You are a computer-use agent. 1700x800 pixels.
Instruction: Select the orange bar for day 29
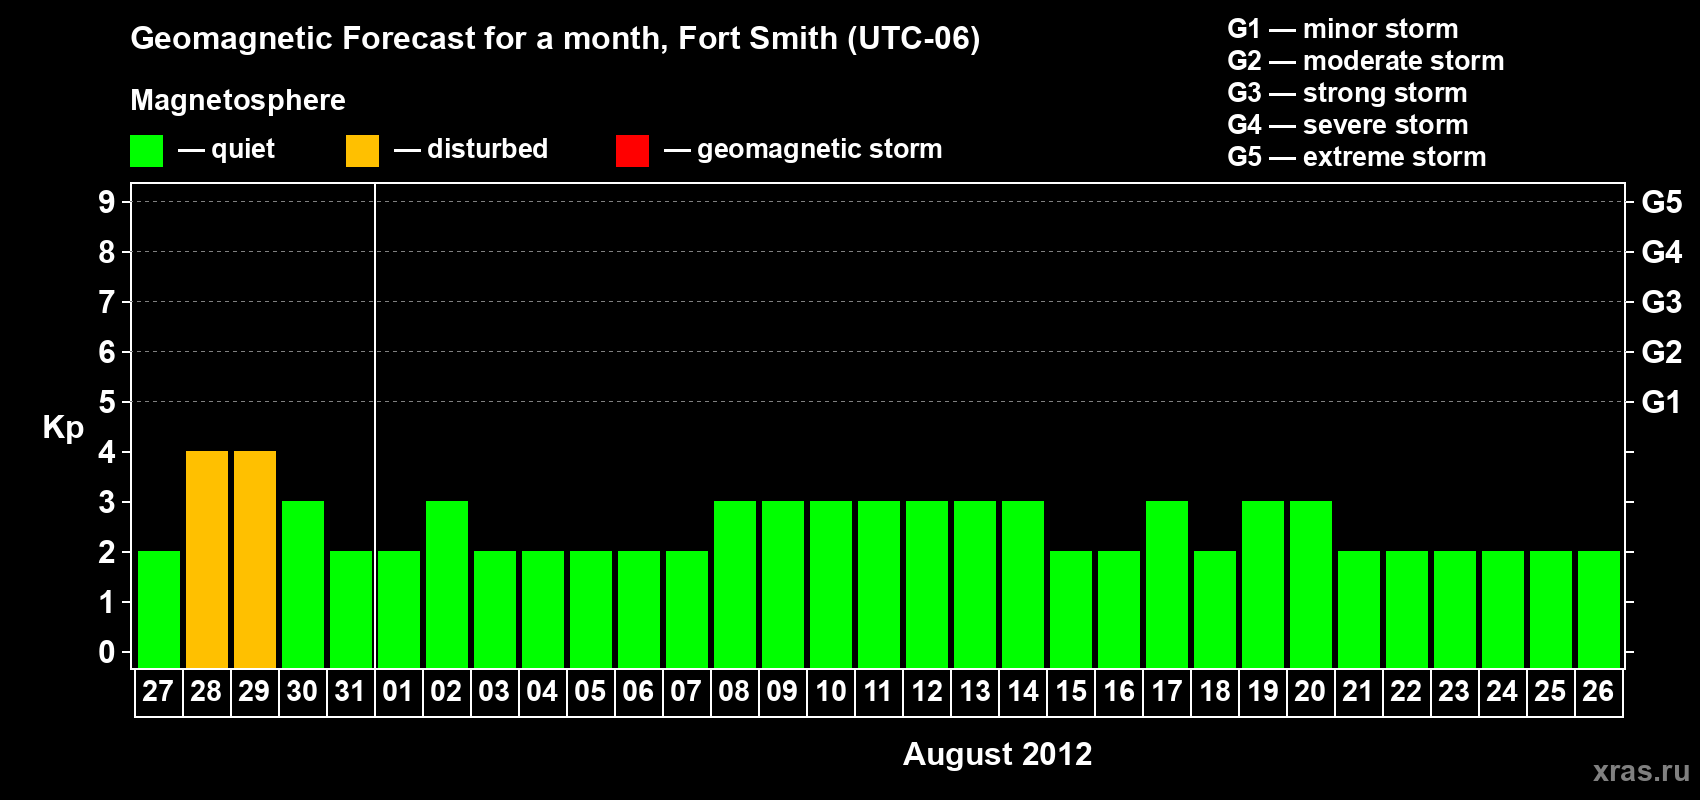pos(255,559)
